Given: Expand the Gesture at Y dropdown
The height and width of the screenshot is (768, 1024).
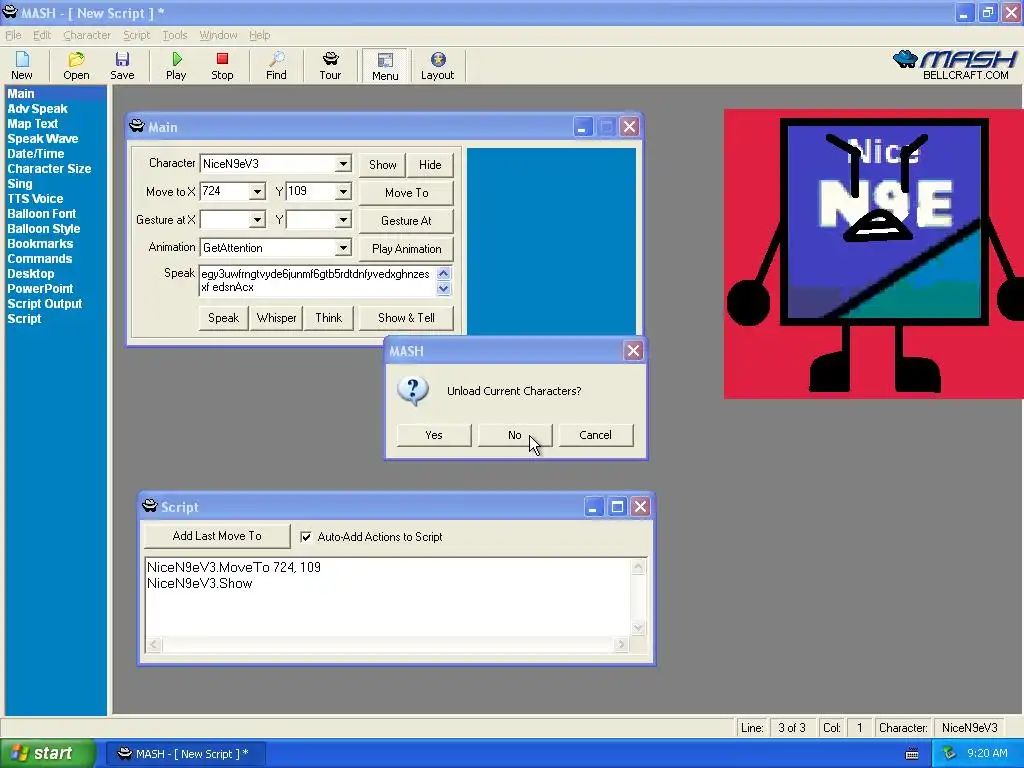Looking at the screenshot, I should click(343, 219).
